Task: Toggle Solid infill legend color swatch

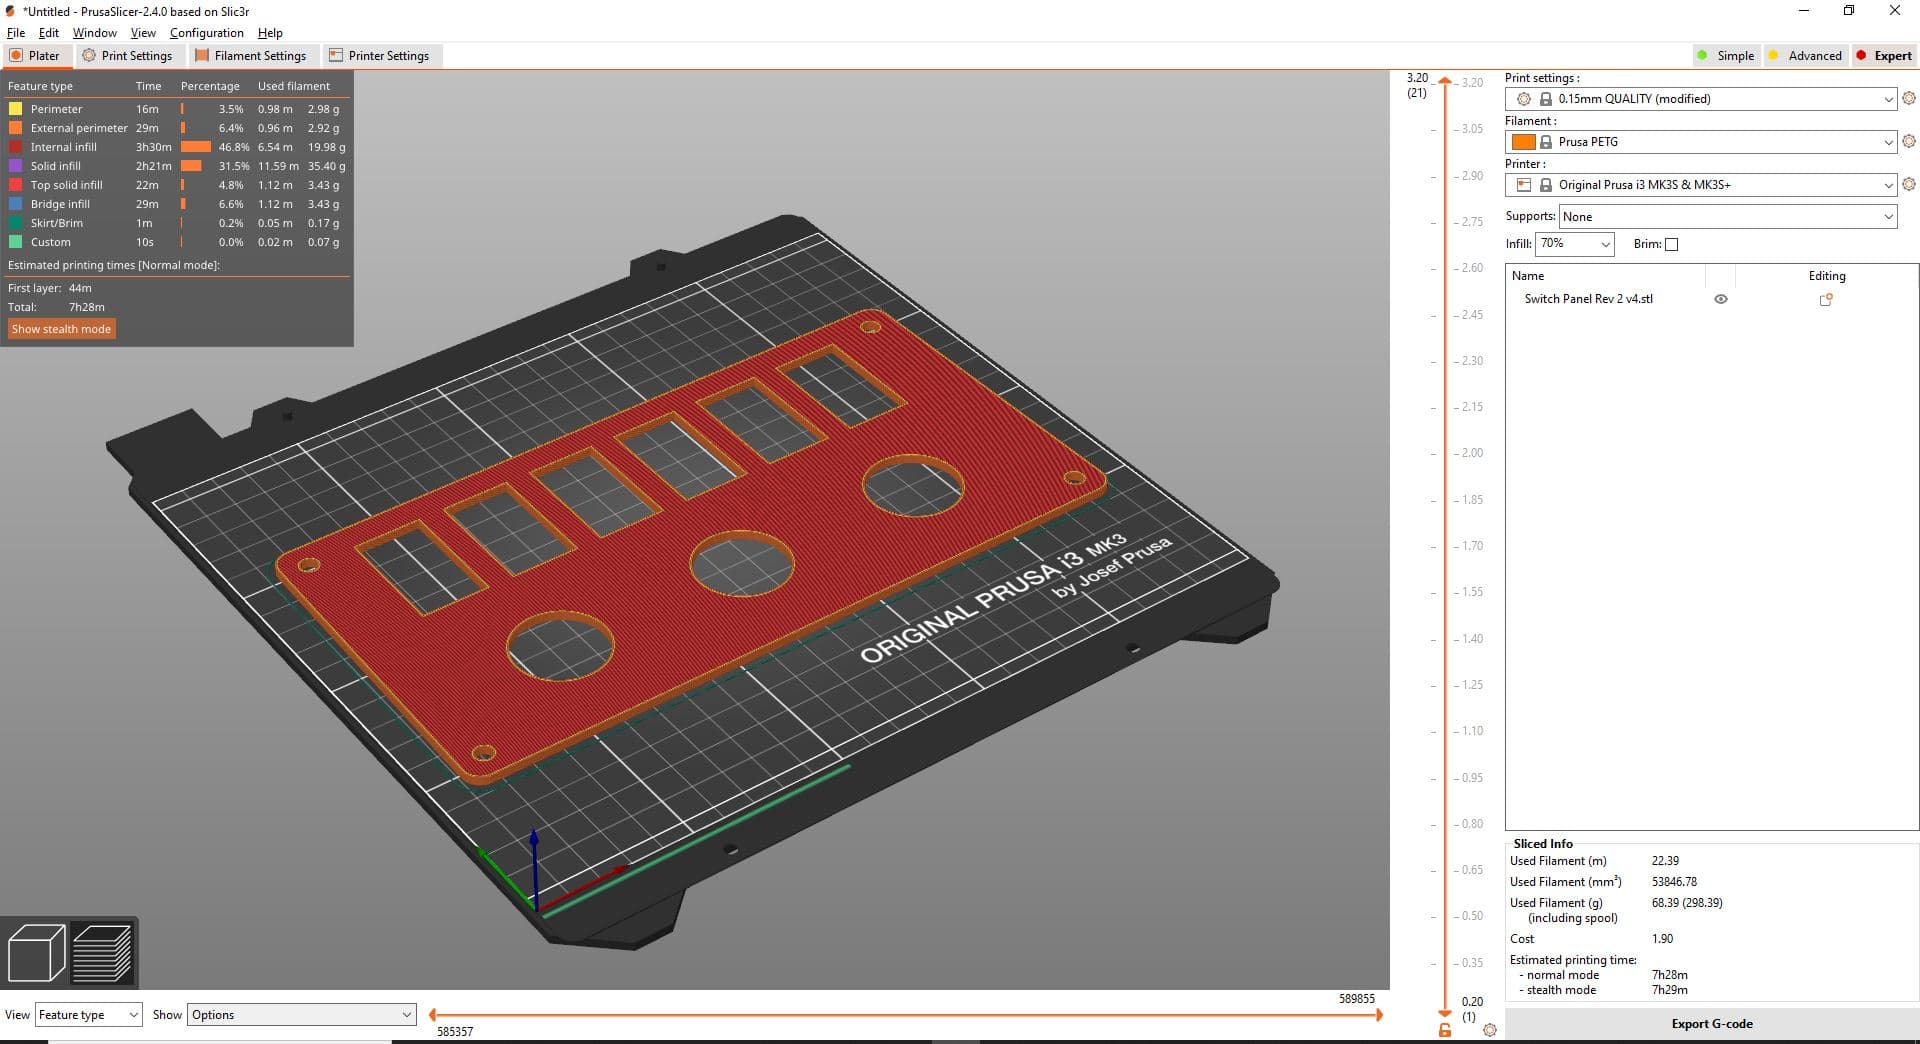Action: 16,166
